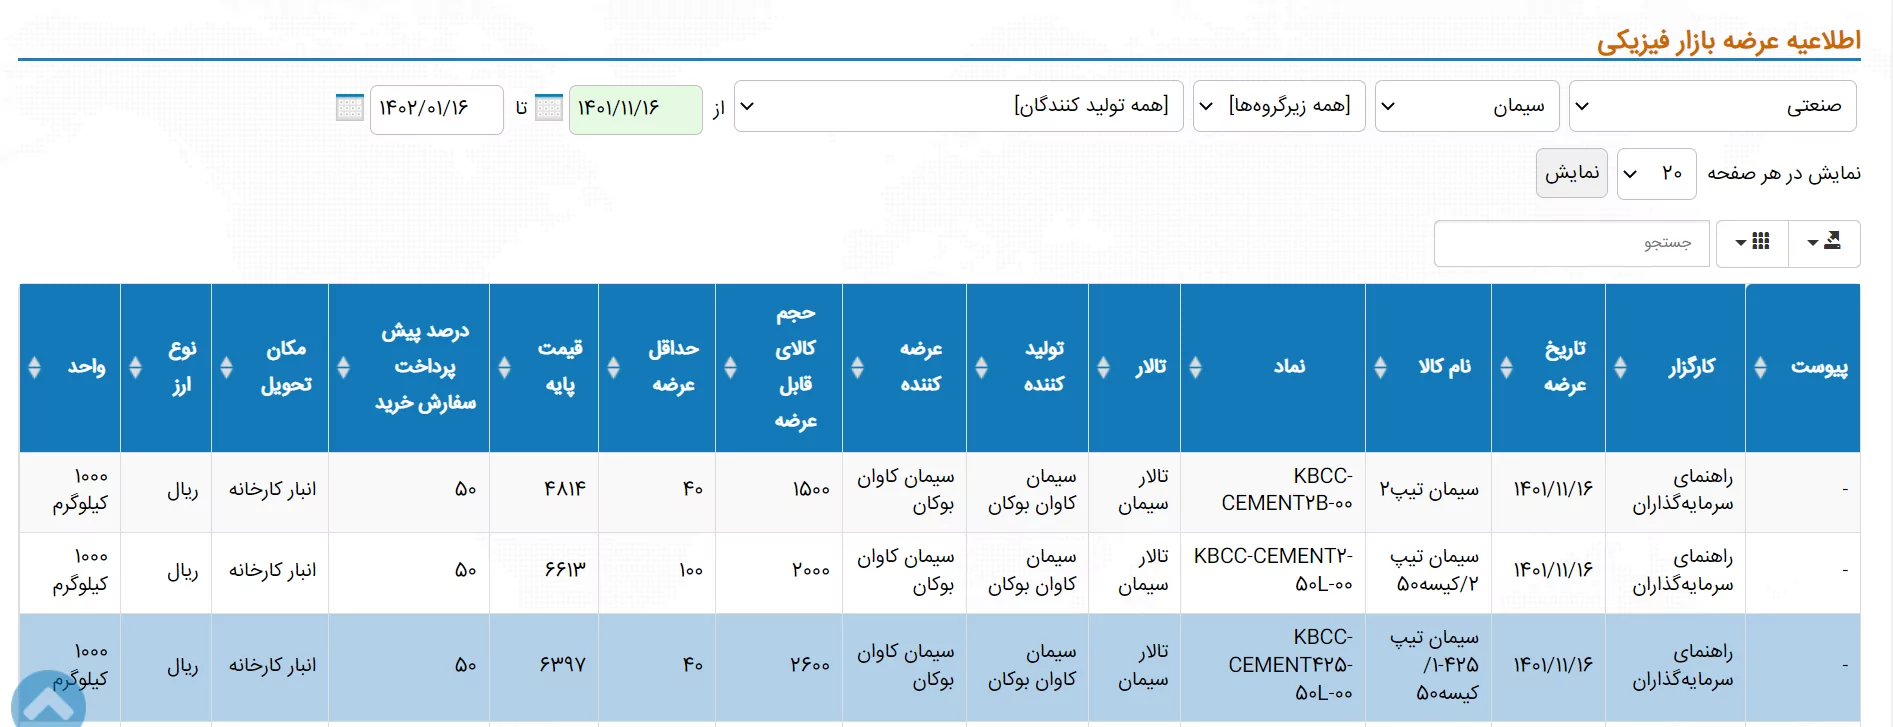The width and height of the screenshot is (1893, 727).
Task: Sort by حجم کالای قابل عرضه arrows
Action: (x=730, y=367)
